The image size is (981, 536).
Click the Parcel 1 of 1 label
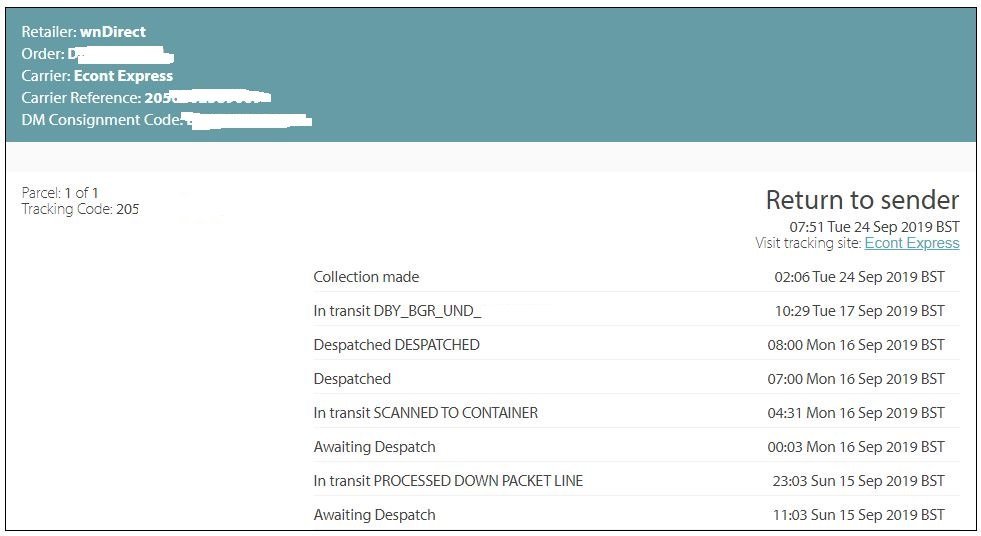[x=60, y=193]
